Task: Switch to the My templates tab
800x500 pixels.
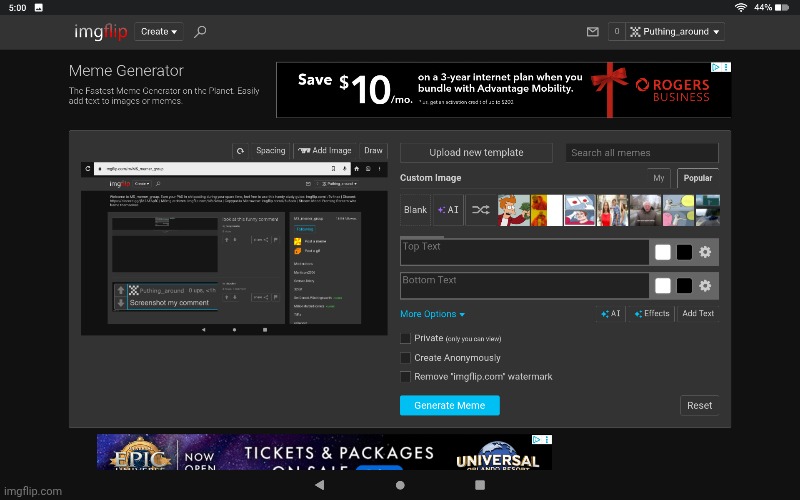Action: [x=658, y=178]
